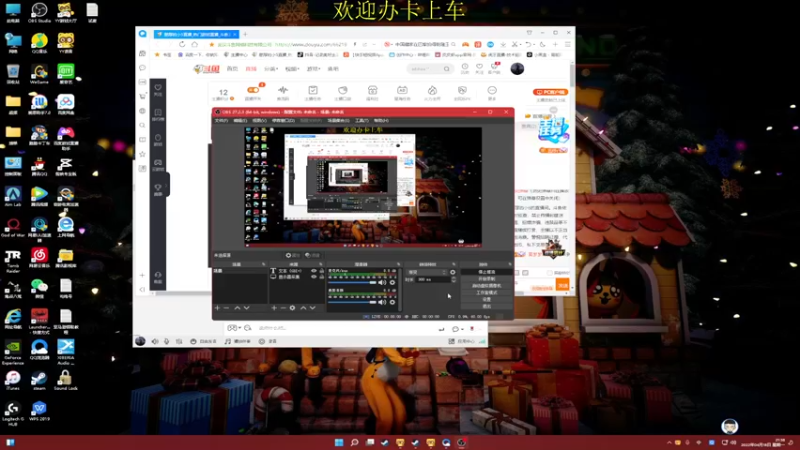Open the taskbar search icon

pos(354,442)
